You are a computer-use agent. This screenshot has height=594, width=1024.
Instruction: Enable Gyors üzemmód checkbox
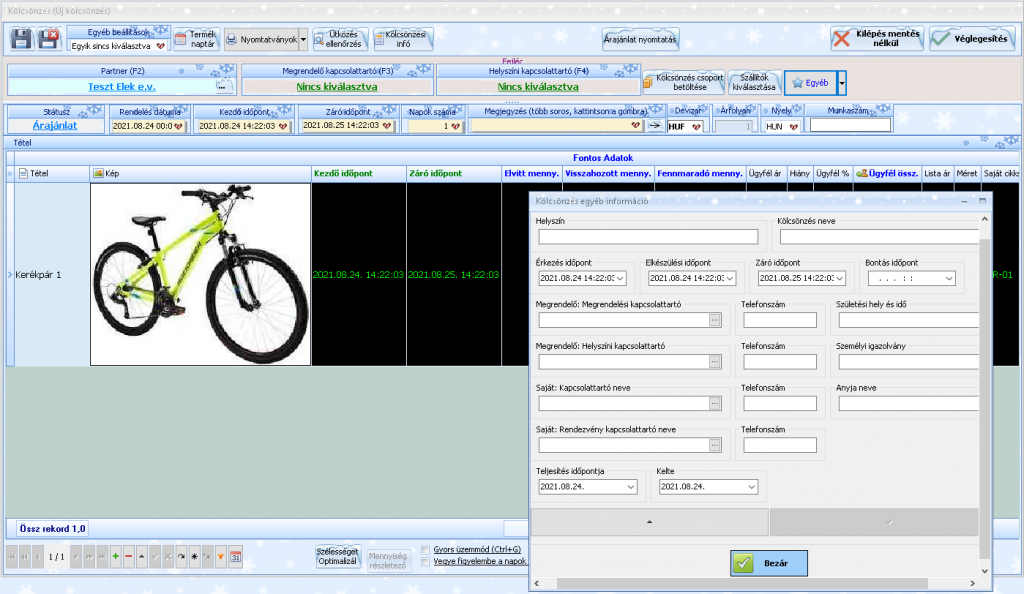click(426, 550)
